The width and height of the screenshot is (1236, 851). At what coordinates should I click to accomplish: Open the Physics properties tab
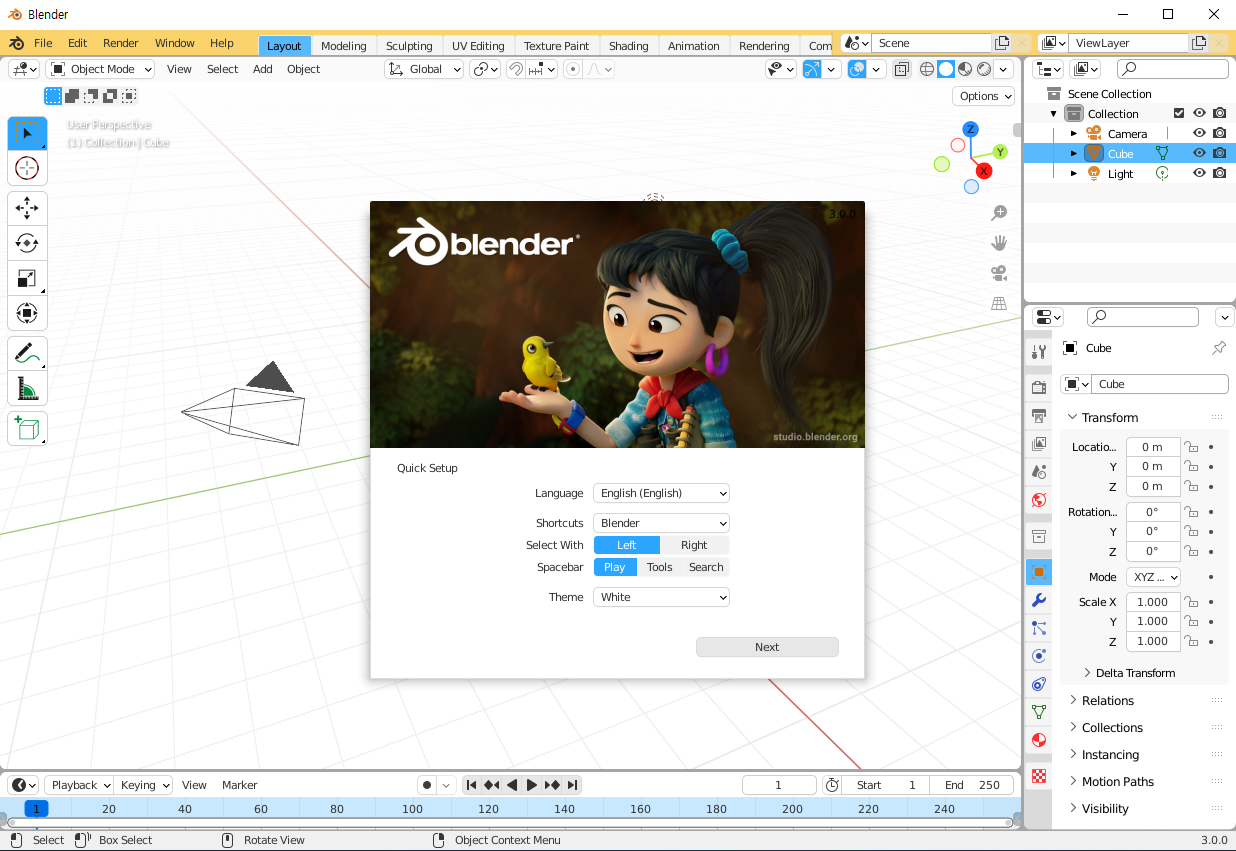[x=1039, y=656]
